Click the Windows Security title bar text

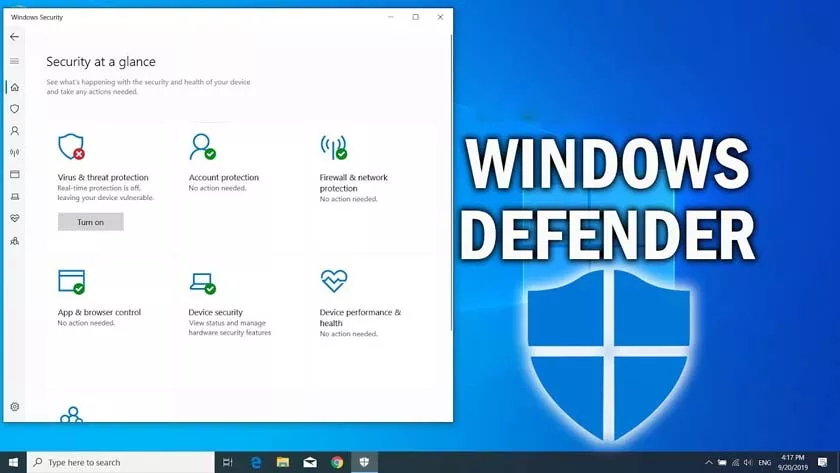pyautogui.click(x=36, y=17)
